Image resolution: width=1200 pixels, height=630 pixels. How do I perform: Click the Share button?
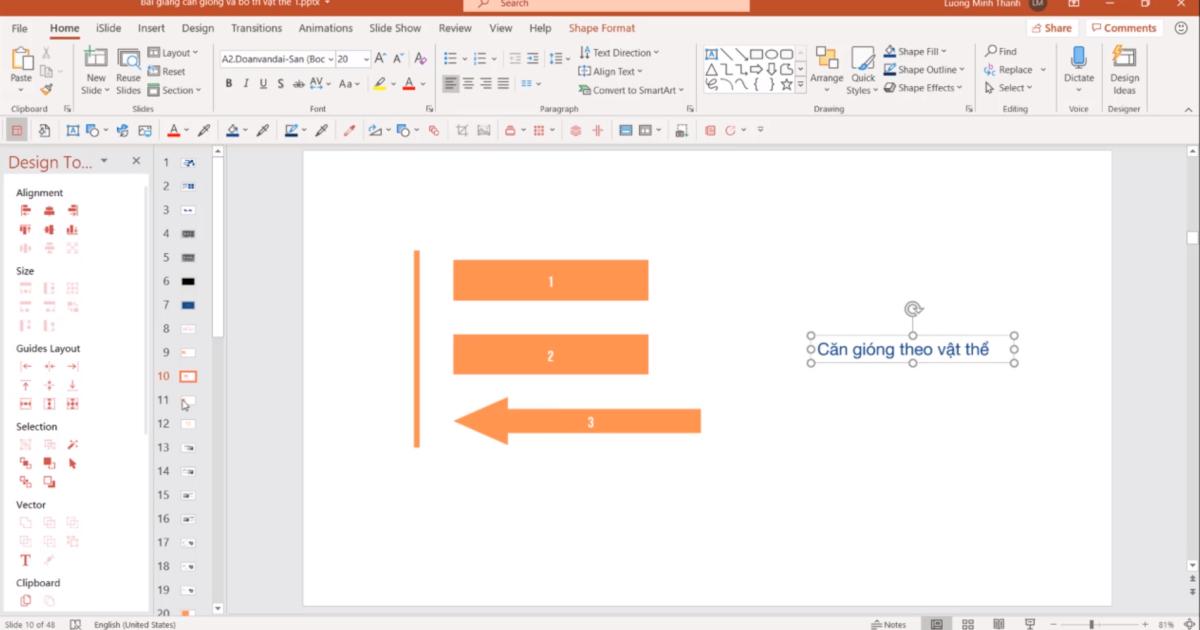point(1051,28)
